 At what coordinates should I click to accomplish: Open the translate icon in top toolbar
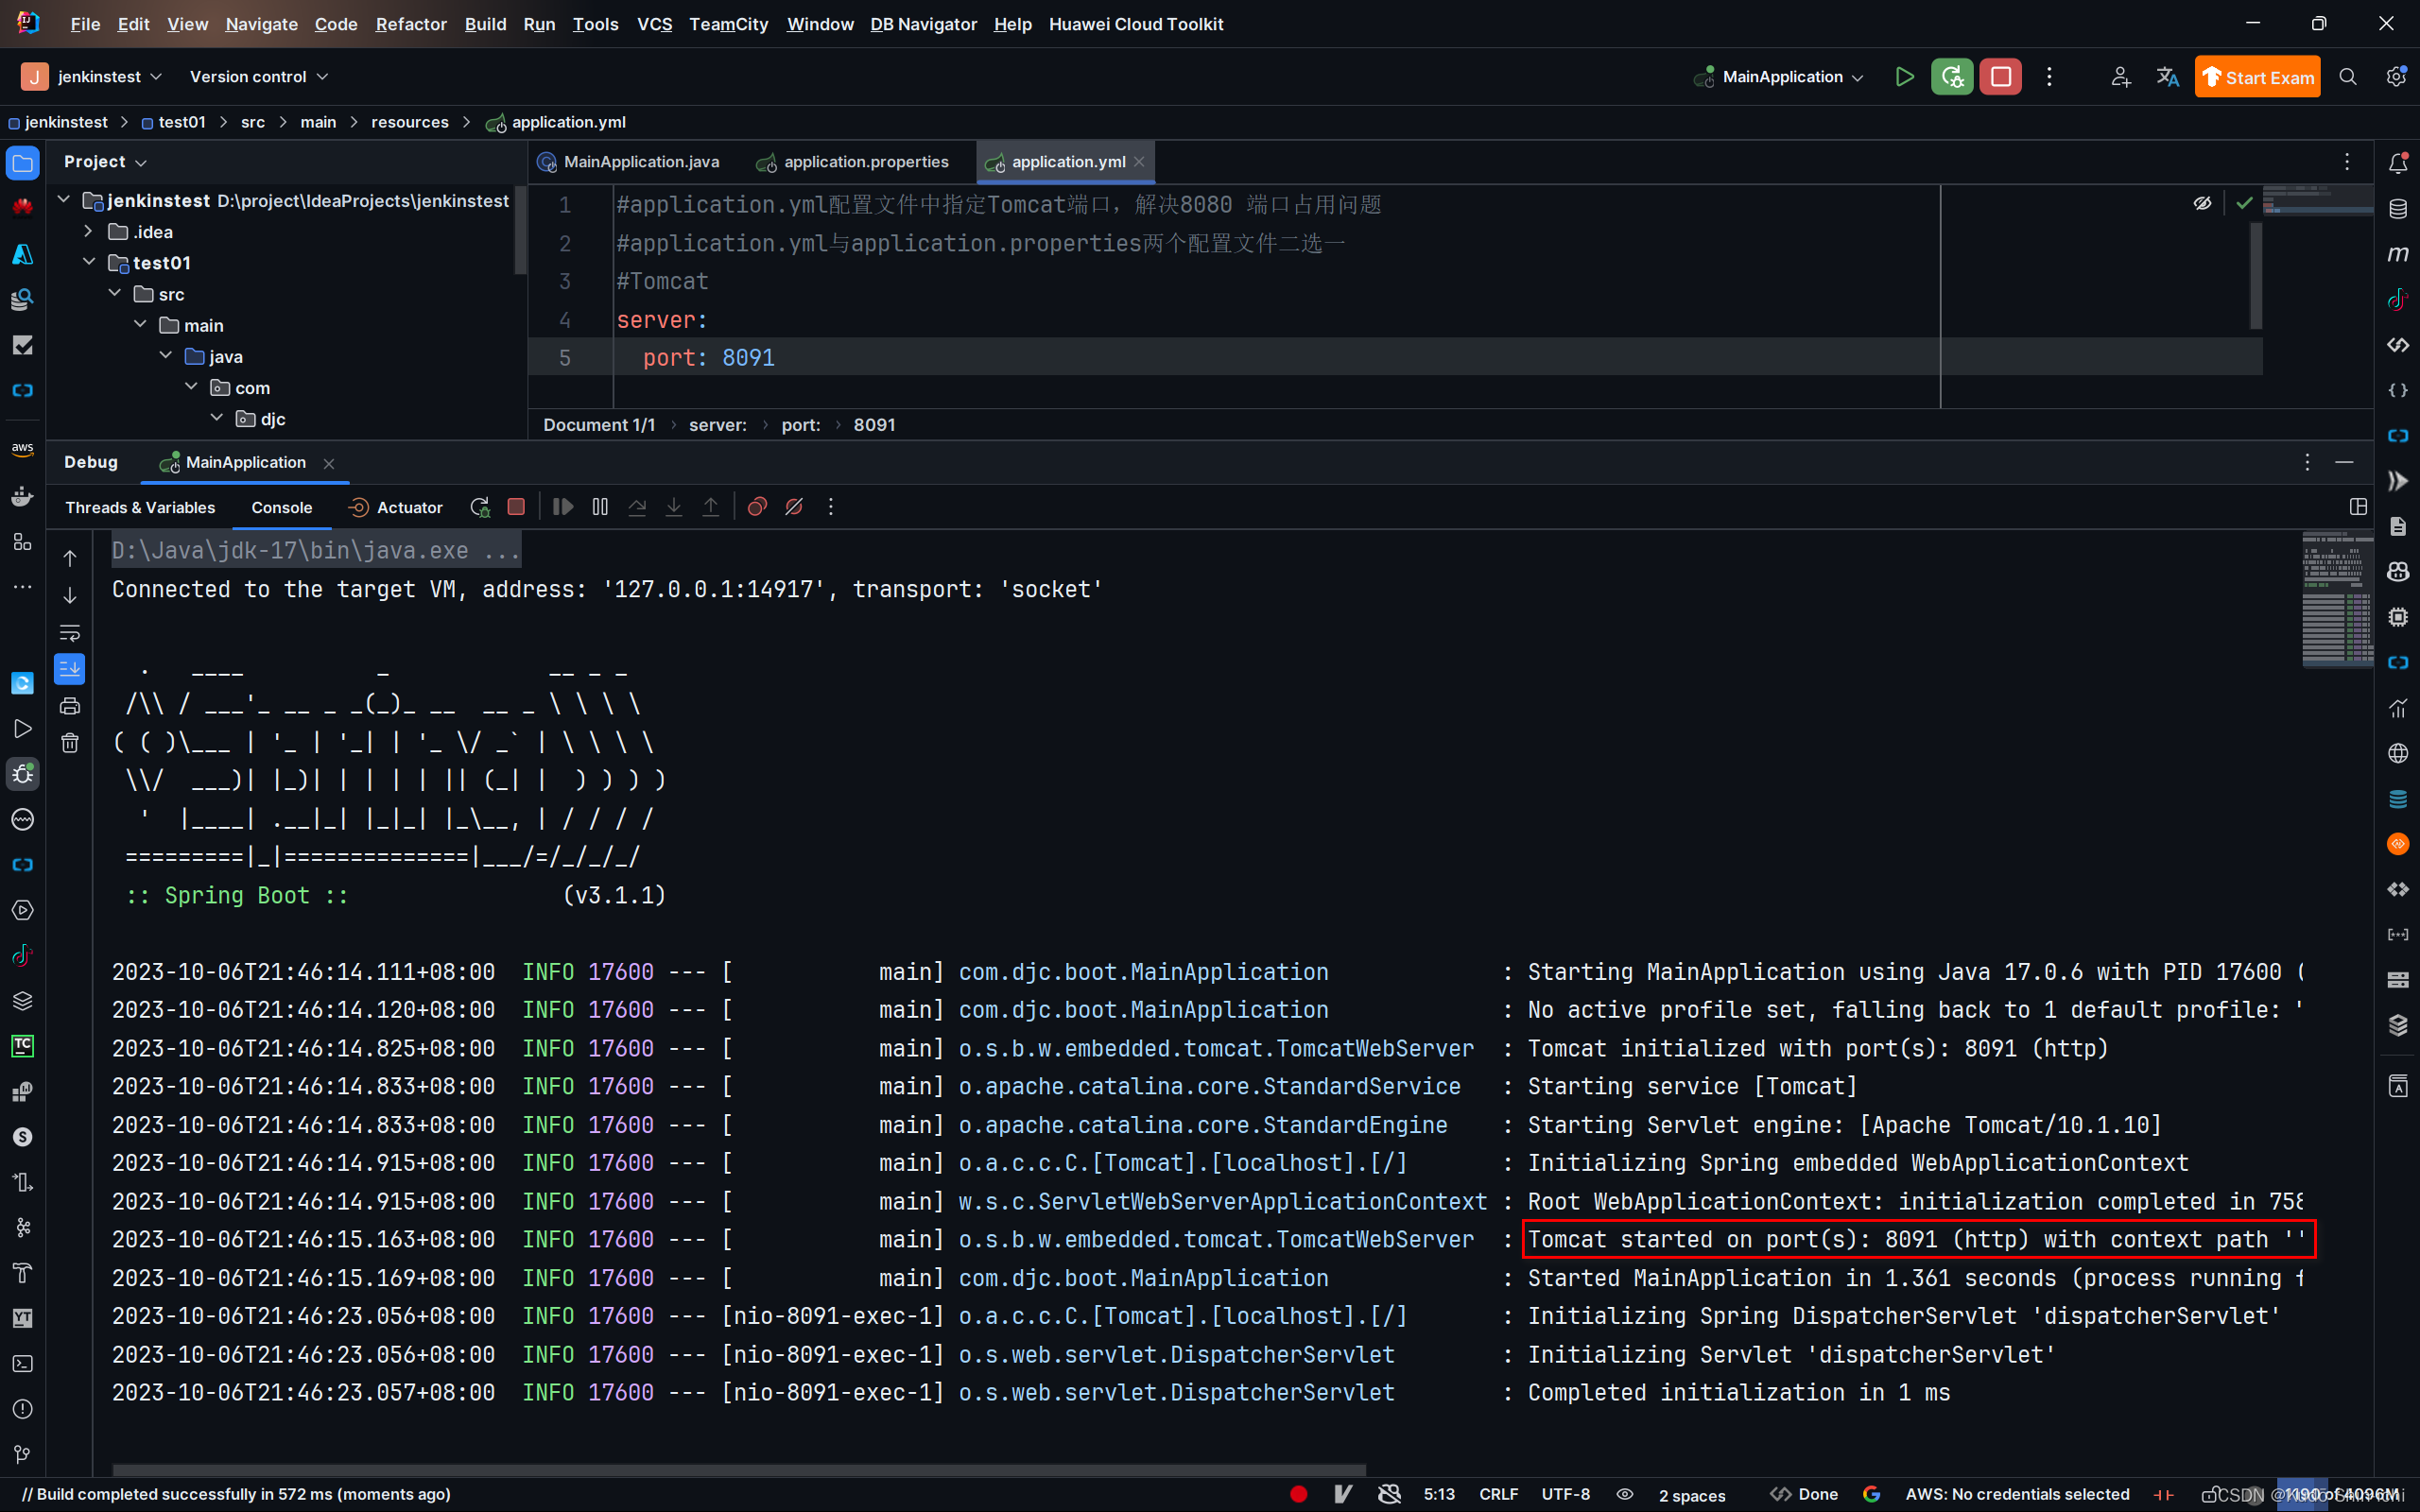[x=2167, y=77]
